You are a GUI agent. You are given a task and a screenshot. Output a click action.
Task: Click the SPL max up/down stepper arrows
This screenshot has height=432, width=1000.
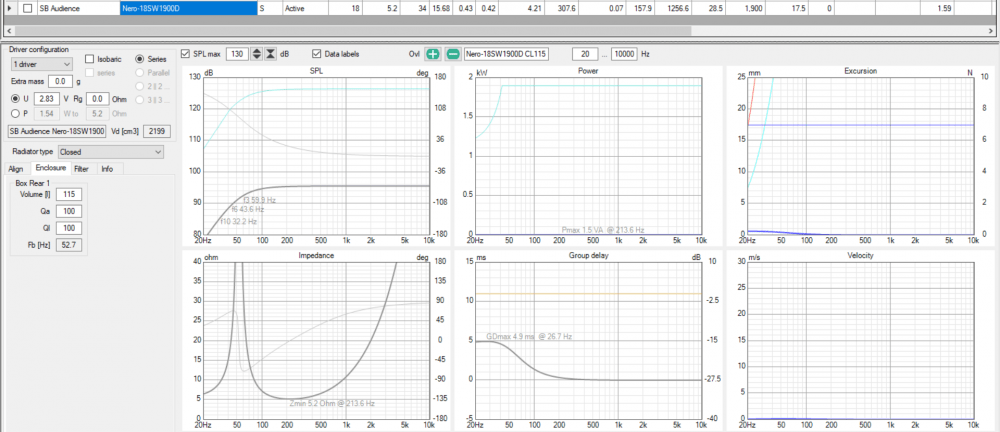[256, 54]
